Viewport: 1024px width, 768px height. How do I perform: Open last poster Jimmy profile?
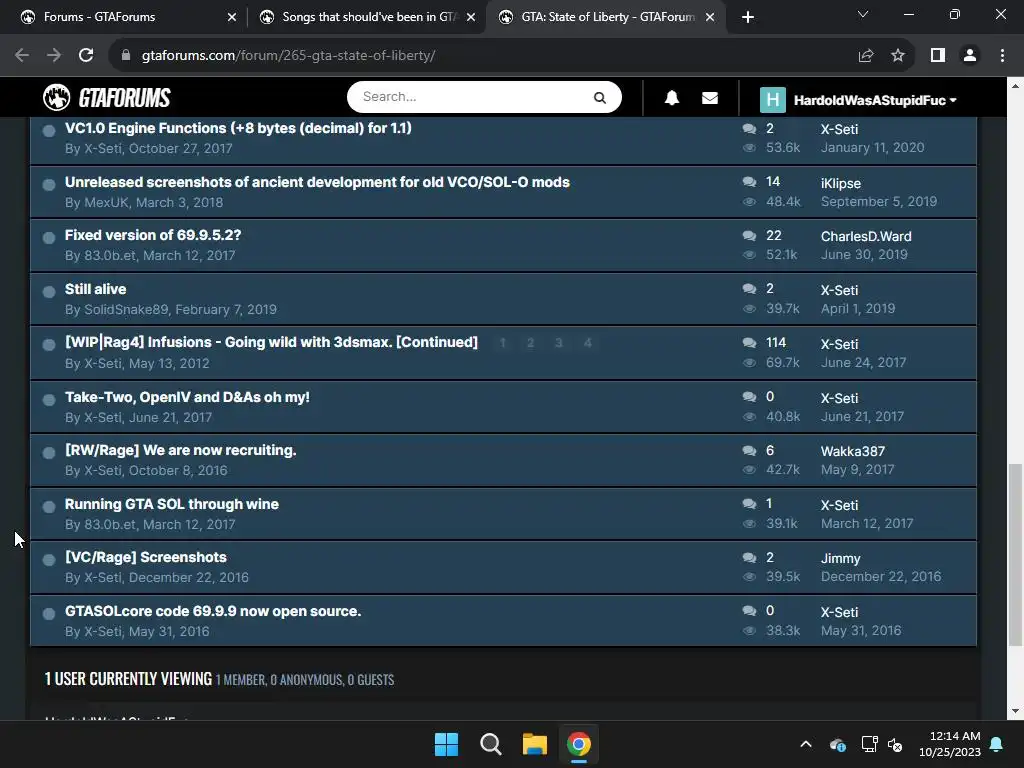pos(840,558)
